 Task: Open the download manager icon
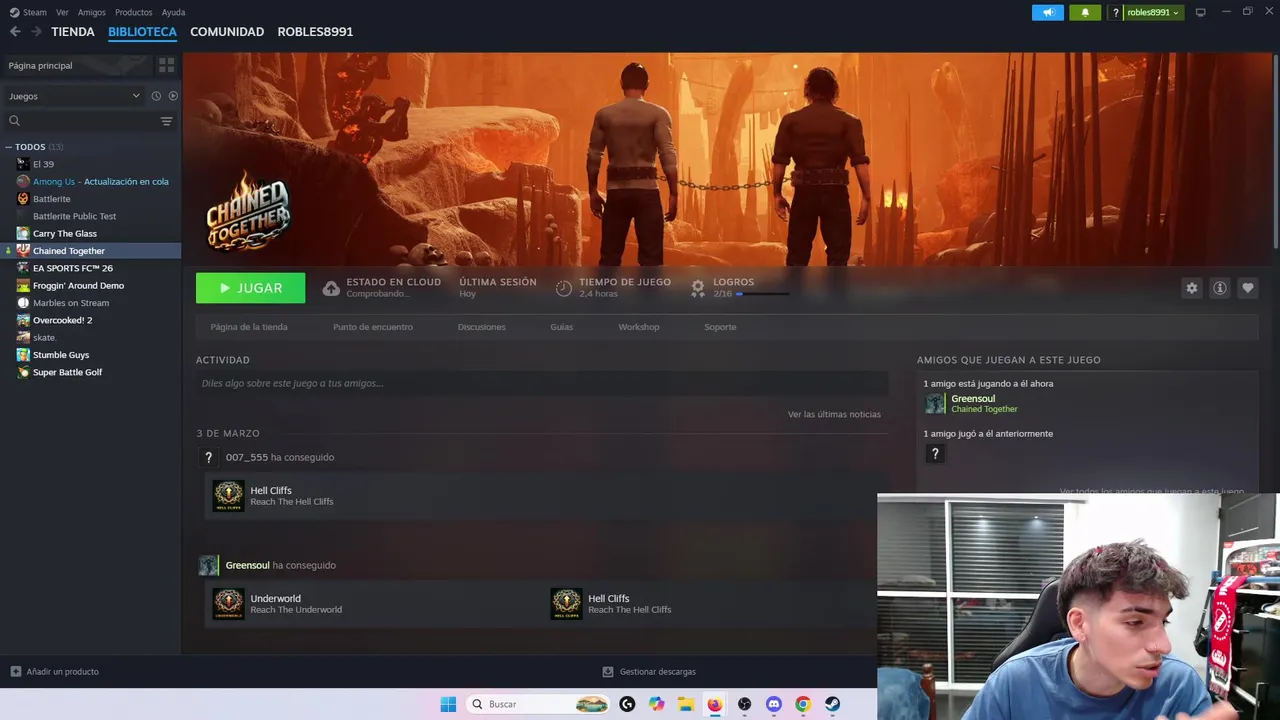(x=607, y=671)
